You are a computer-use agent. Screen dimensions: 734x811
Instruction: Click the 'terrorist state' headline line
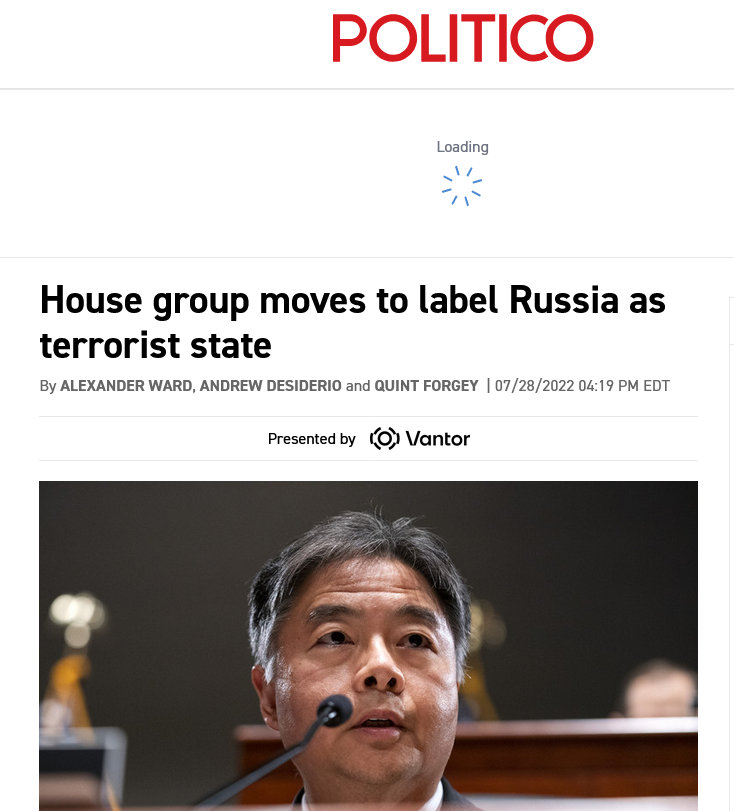156,346
